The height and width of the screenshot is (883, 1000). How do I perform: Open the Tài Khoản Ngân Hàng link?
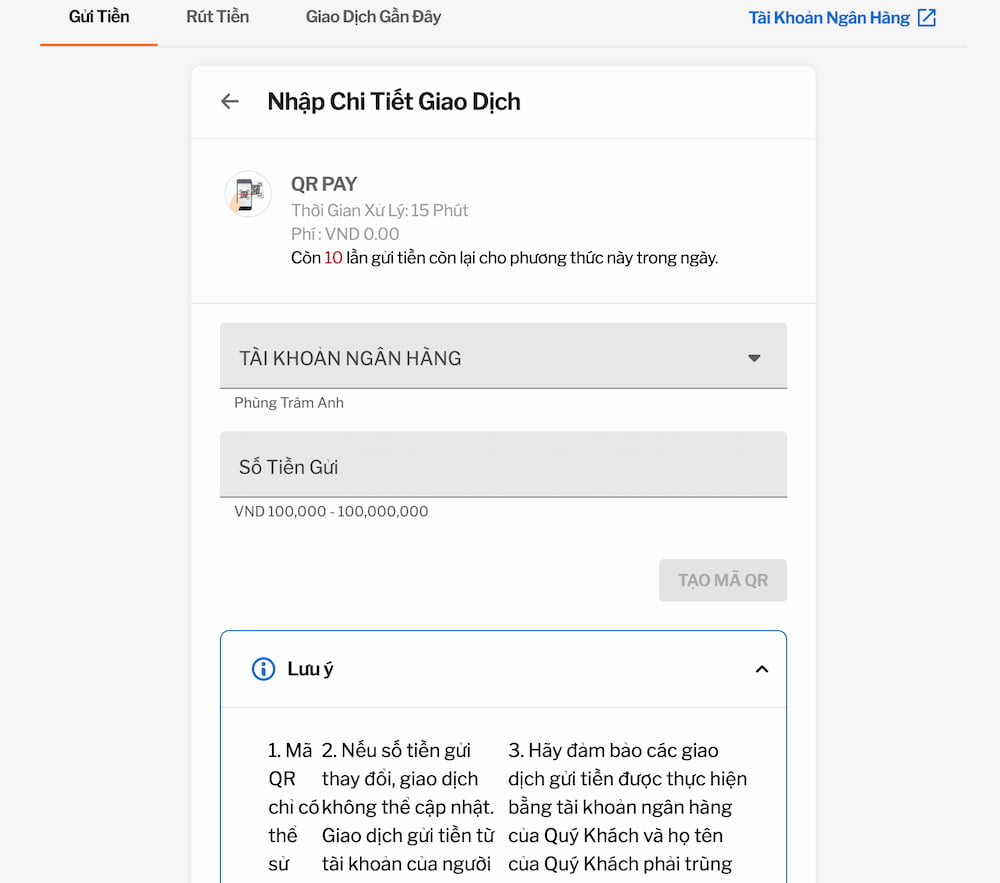point(829,17)
